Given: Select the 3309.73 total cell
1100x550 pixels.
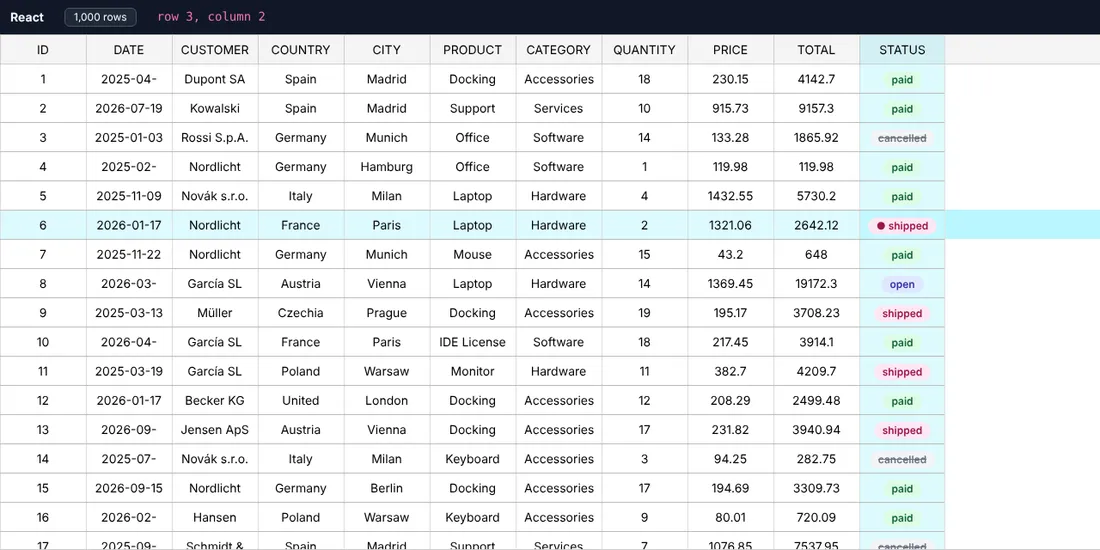Looking at the screenshot, I should pos(817,488).
